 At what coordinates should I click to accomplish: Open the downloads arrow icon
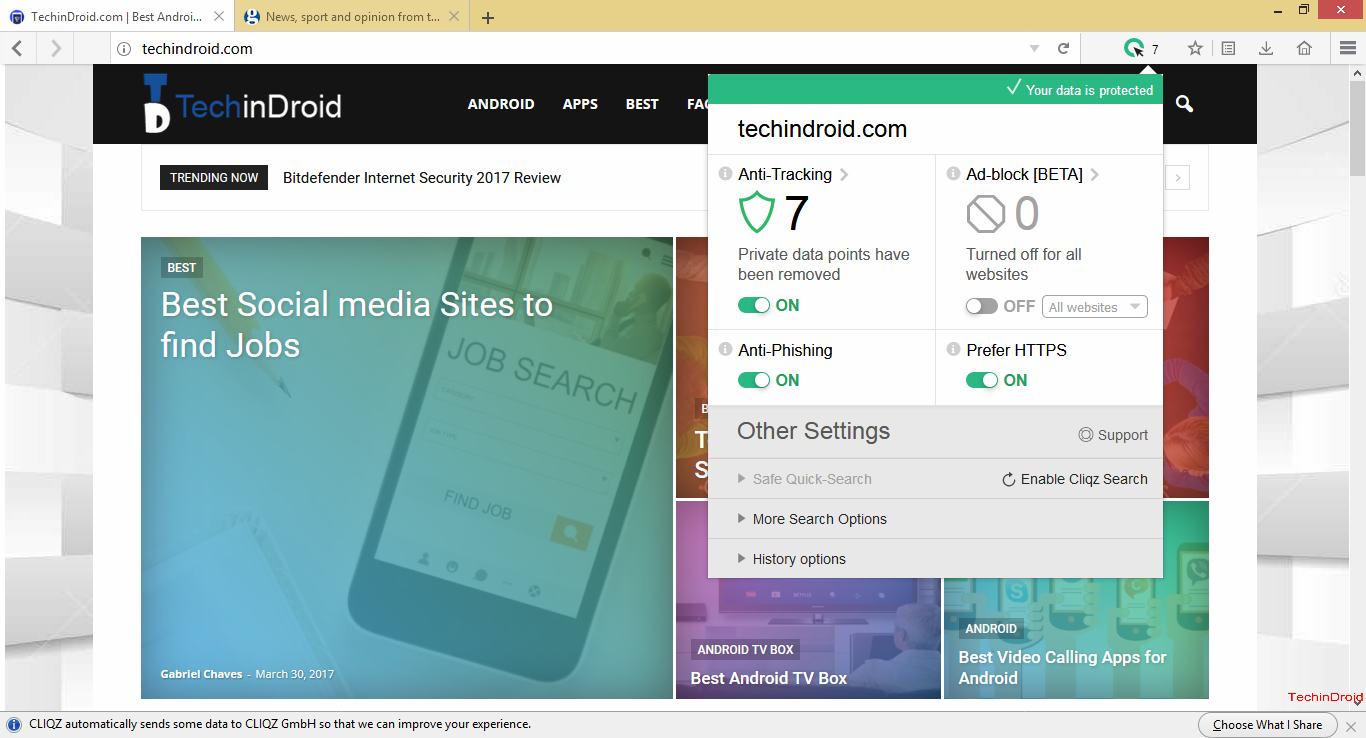point(1266,48)
